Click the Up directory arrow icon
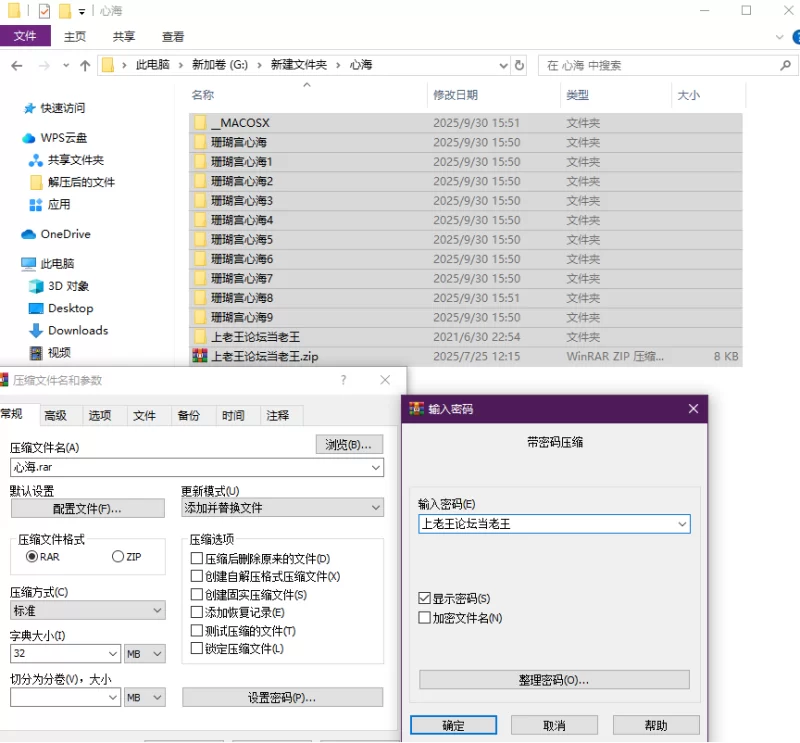800x743 pixels. coord(84,65)
